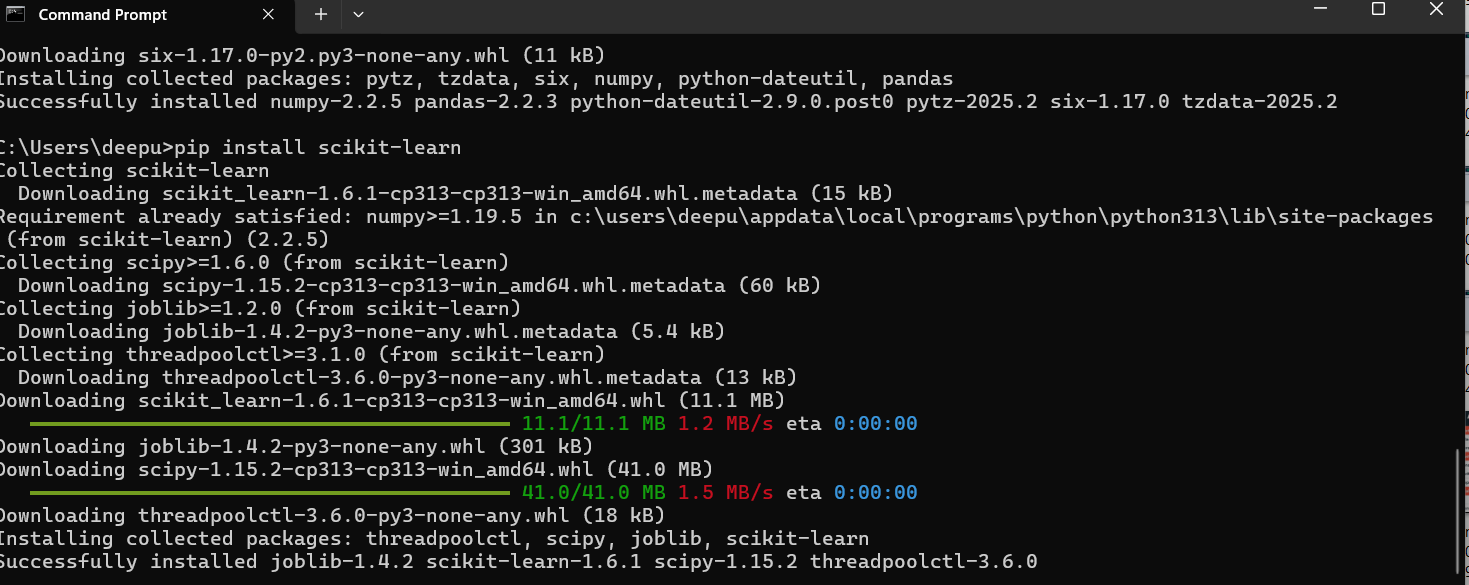The image size is (1469, 585).
Task: Click the 'Successfully installed joblib-1.4.2' line
Action: tap(518, 561)
